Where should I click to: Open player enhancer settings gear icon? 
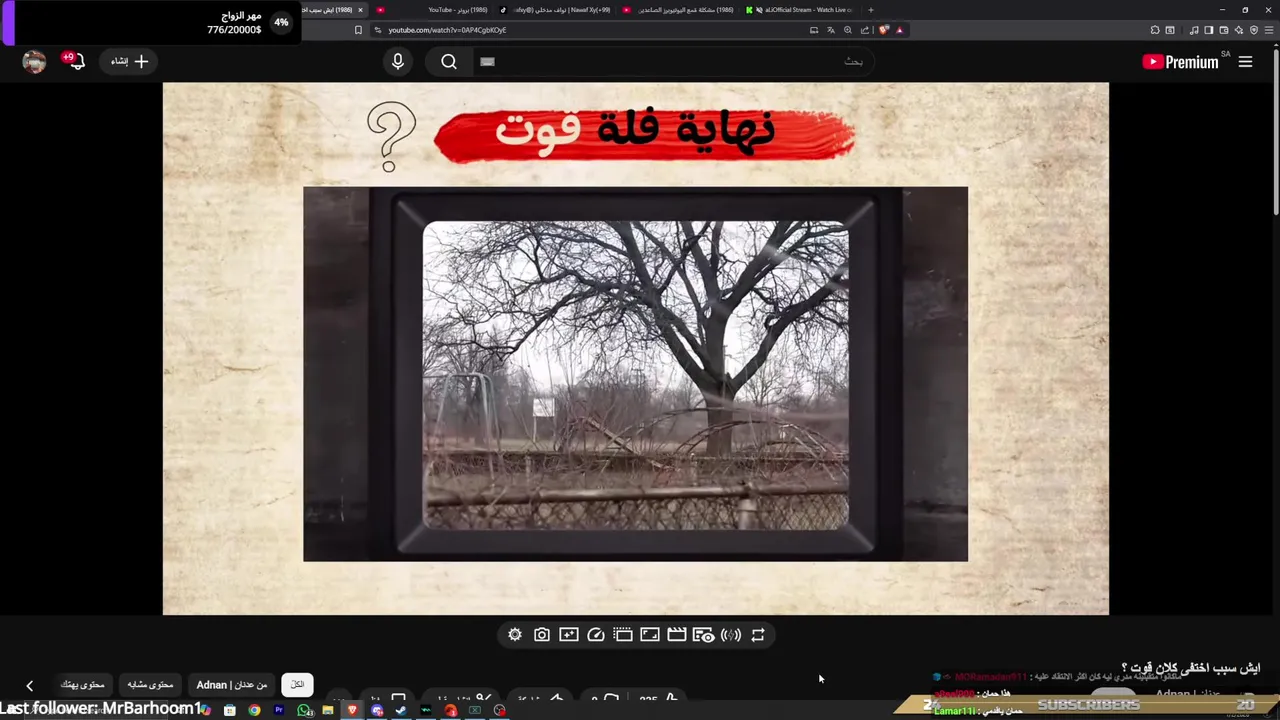point(515,635)
